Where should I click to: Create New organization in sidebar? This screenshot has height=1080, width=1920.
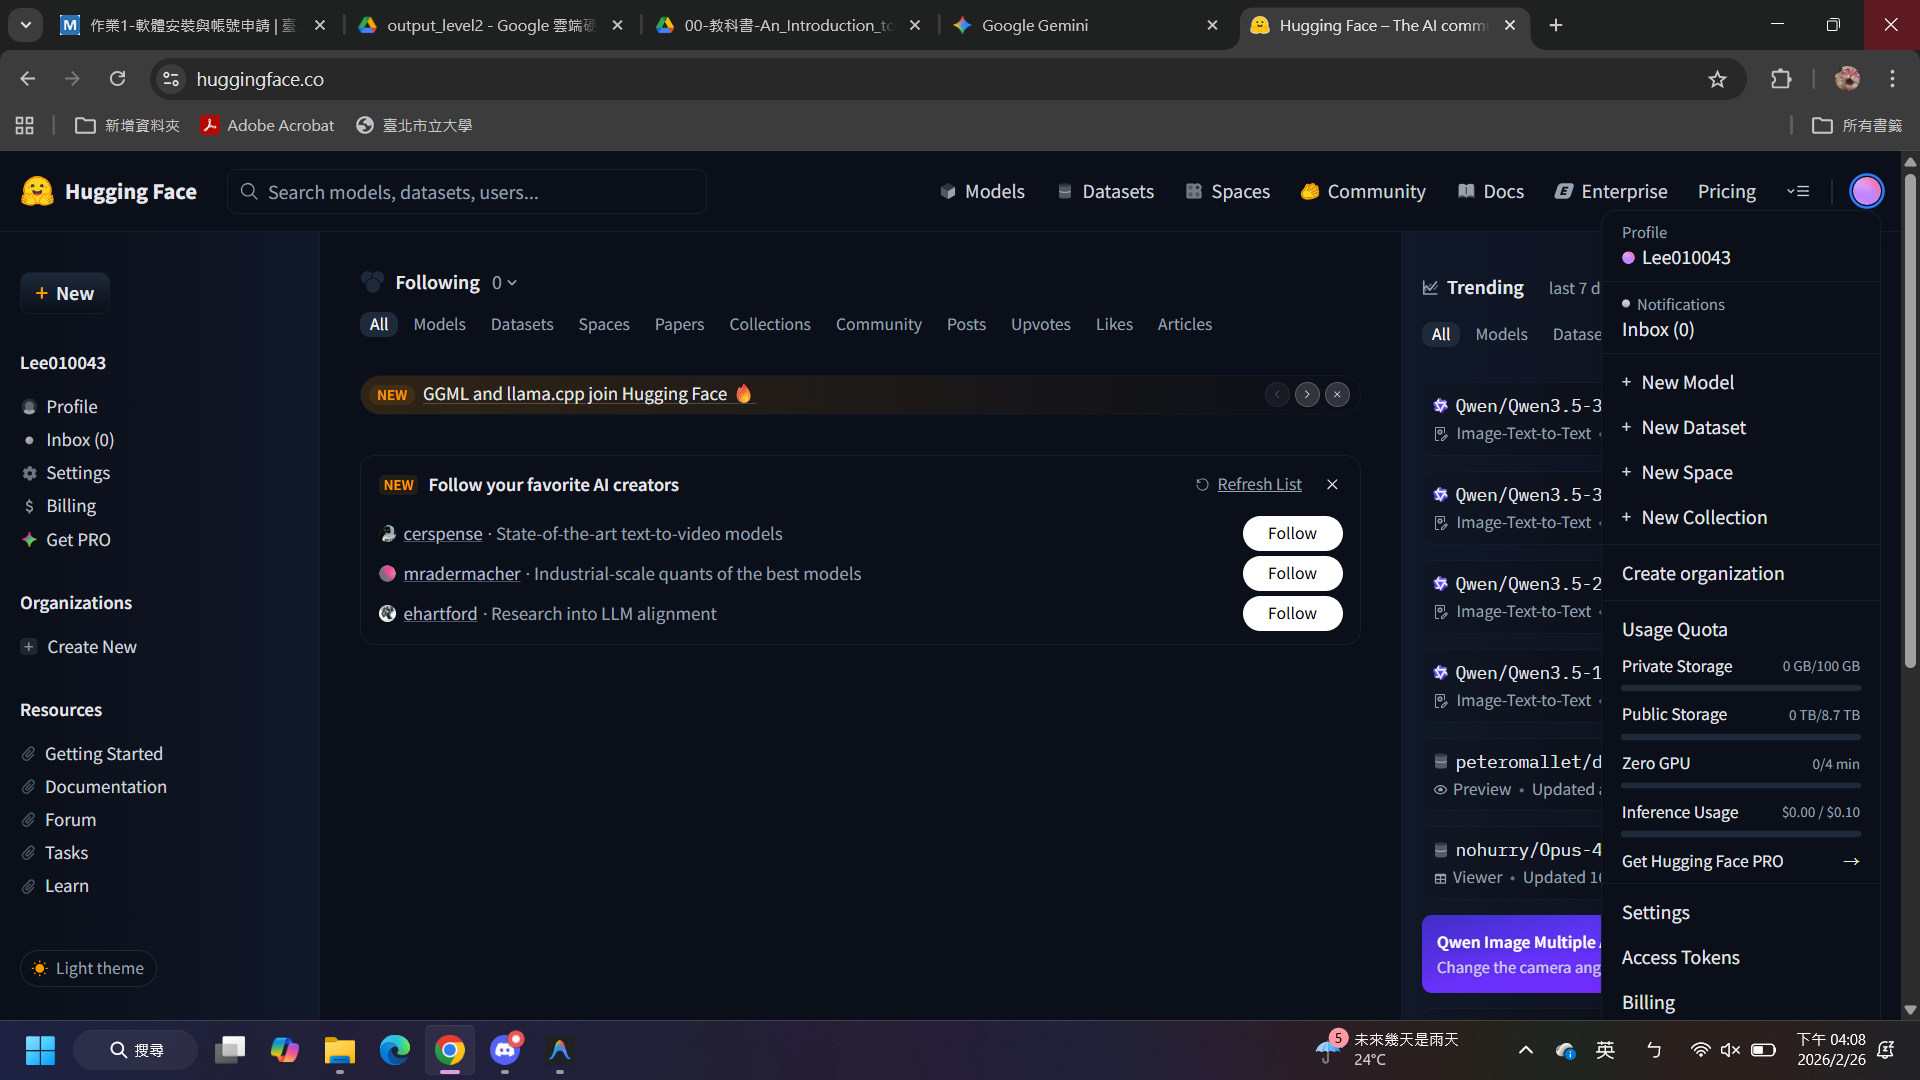tap(79, 646)
